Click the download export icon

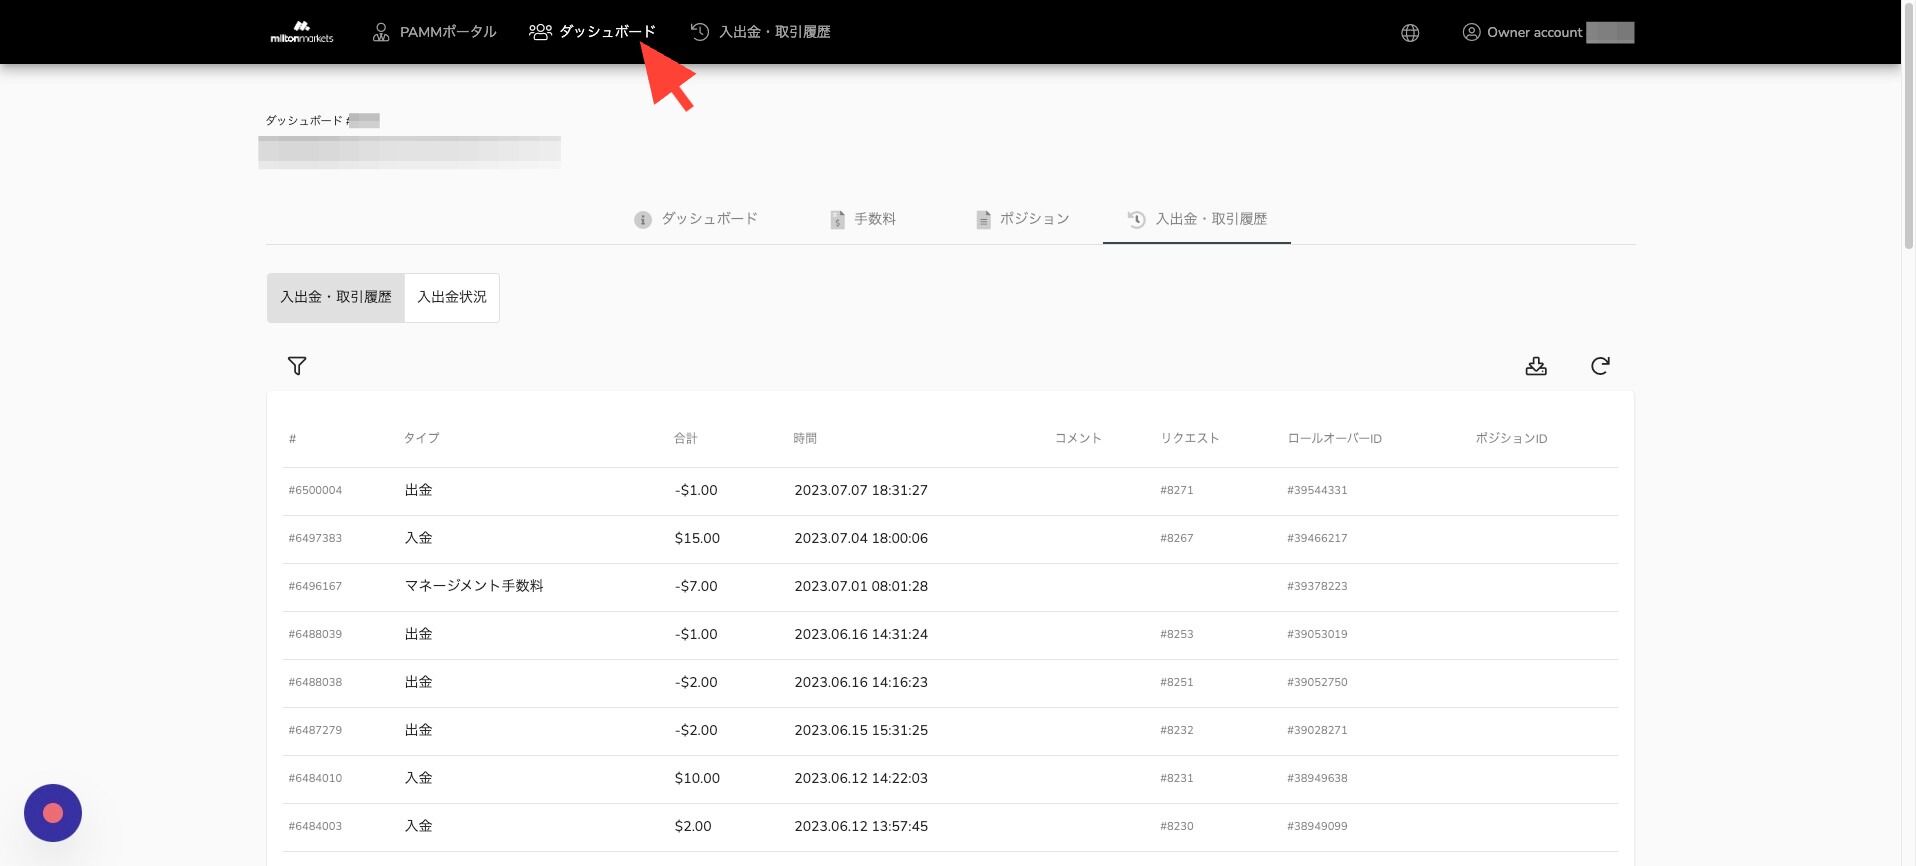pos(1536,366)
